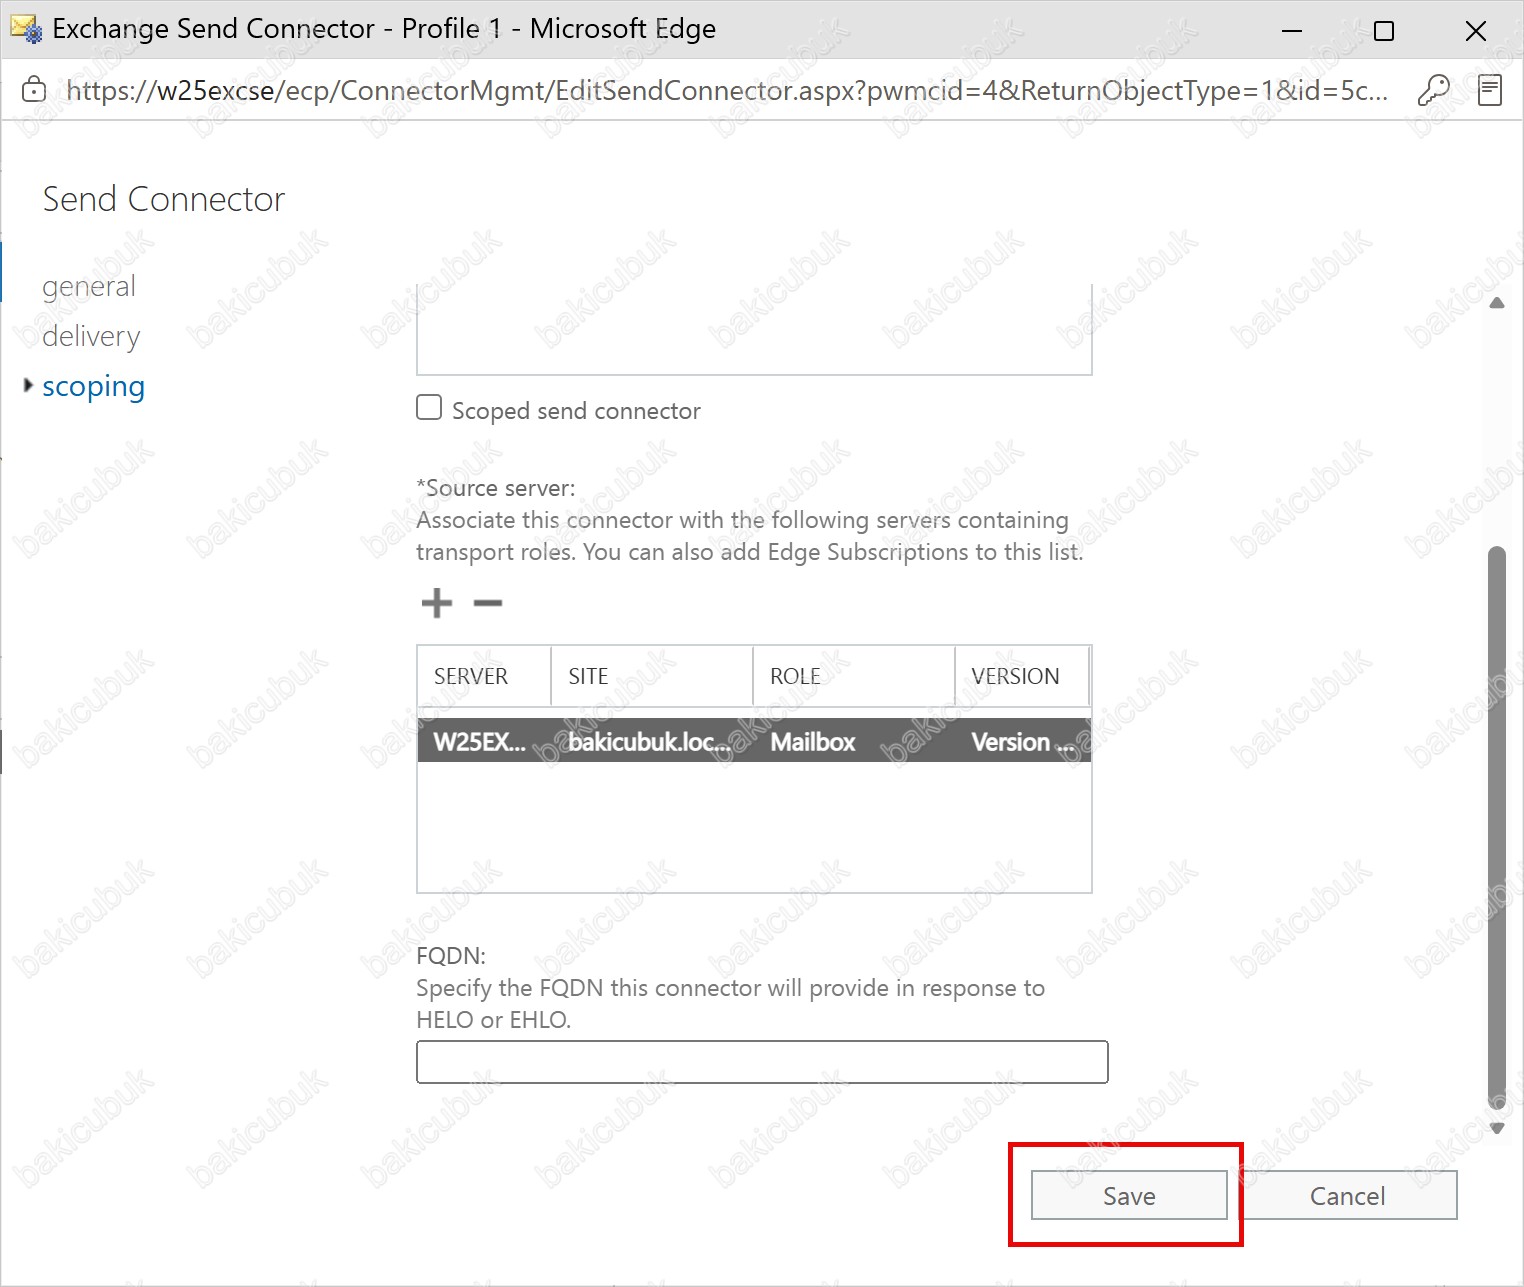The width and height of the screenshot is (1524, 1287).
Task: Sort by the SERVER column header
Action: 484,676
